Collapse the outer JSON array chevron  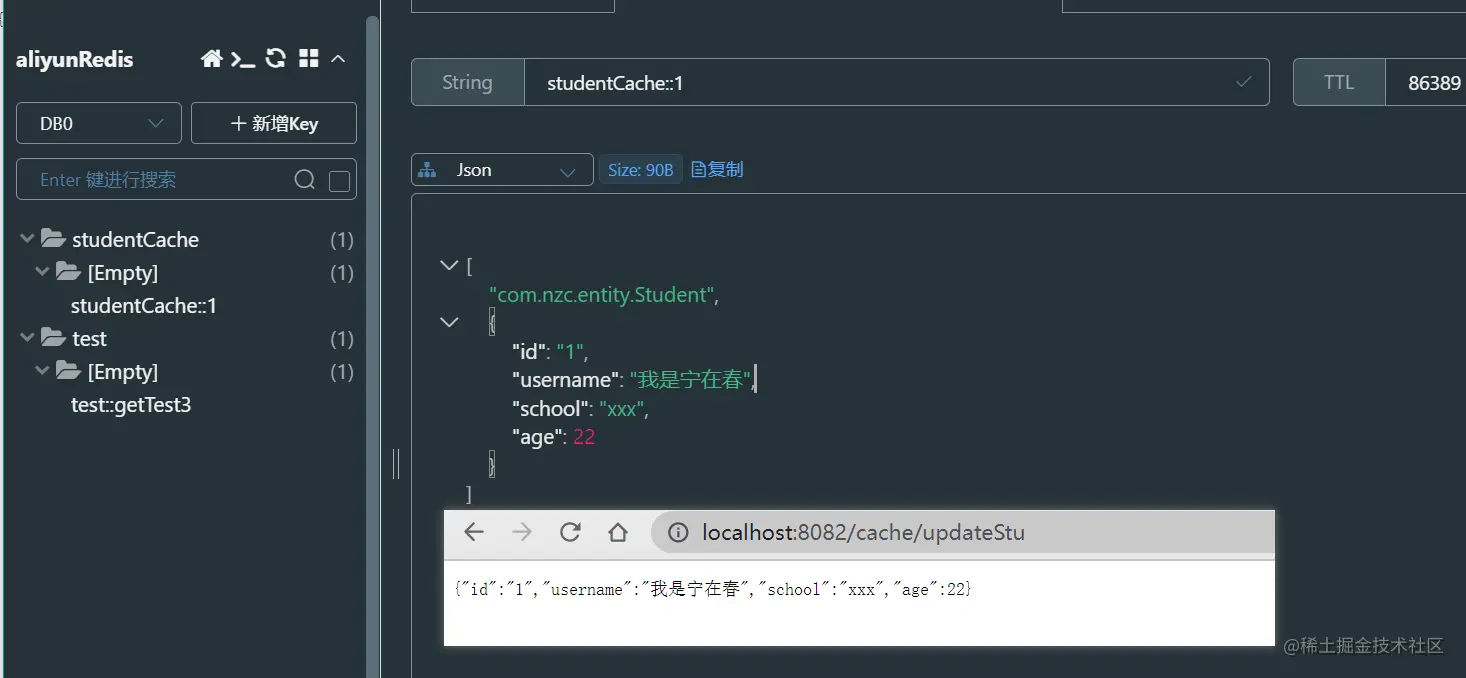(x=449, y=266)
